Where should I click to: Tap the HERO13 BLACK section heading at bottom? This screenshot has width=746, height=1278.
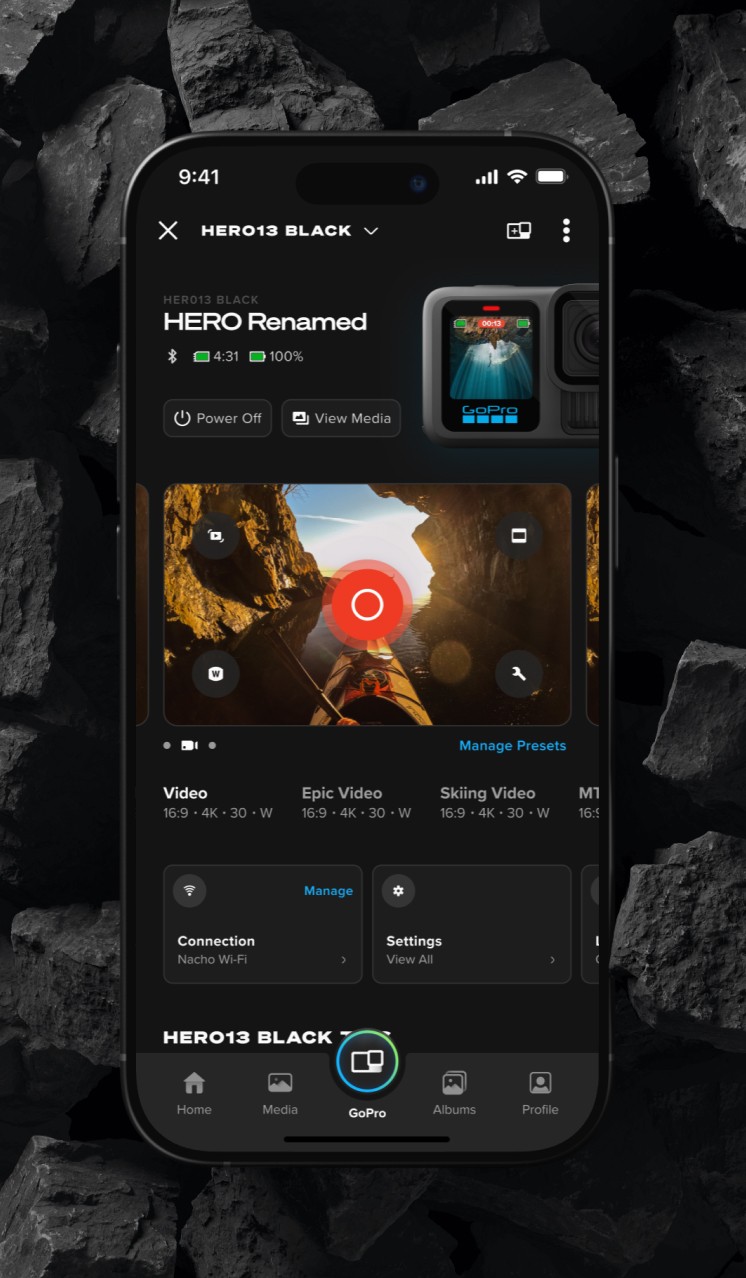click(275, 1037)
